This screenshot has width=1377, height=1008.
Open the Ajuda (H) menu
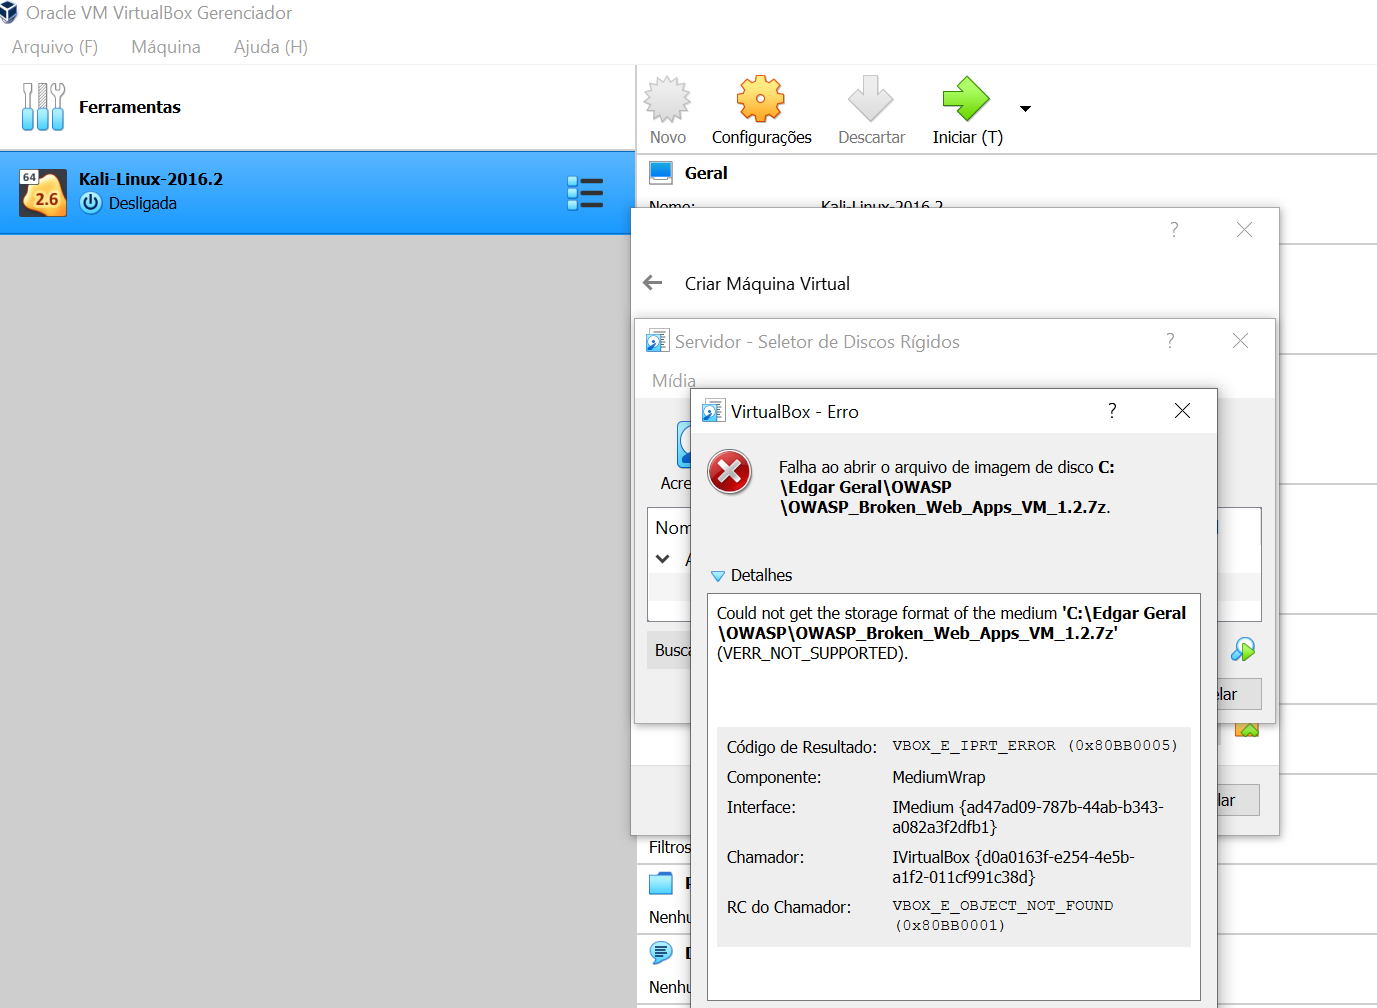click(x=271, y=47)
